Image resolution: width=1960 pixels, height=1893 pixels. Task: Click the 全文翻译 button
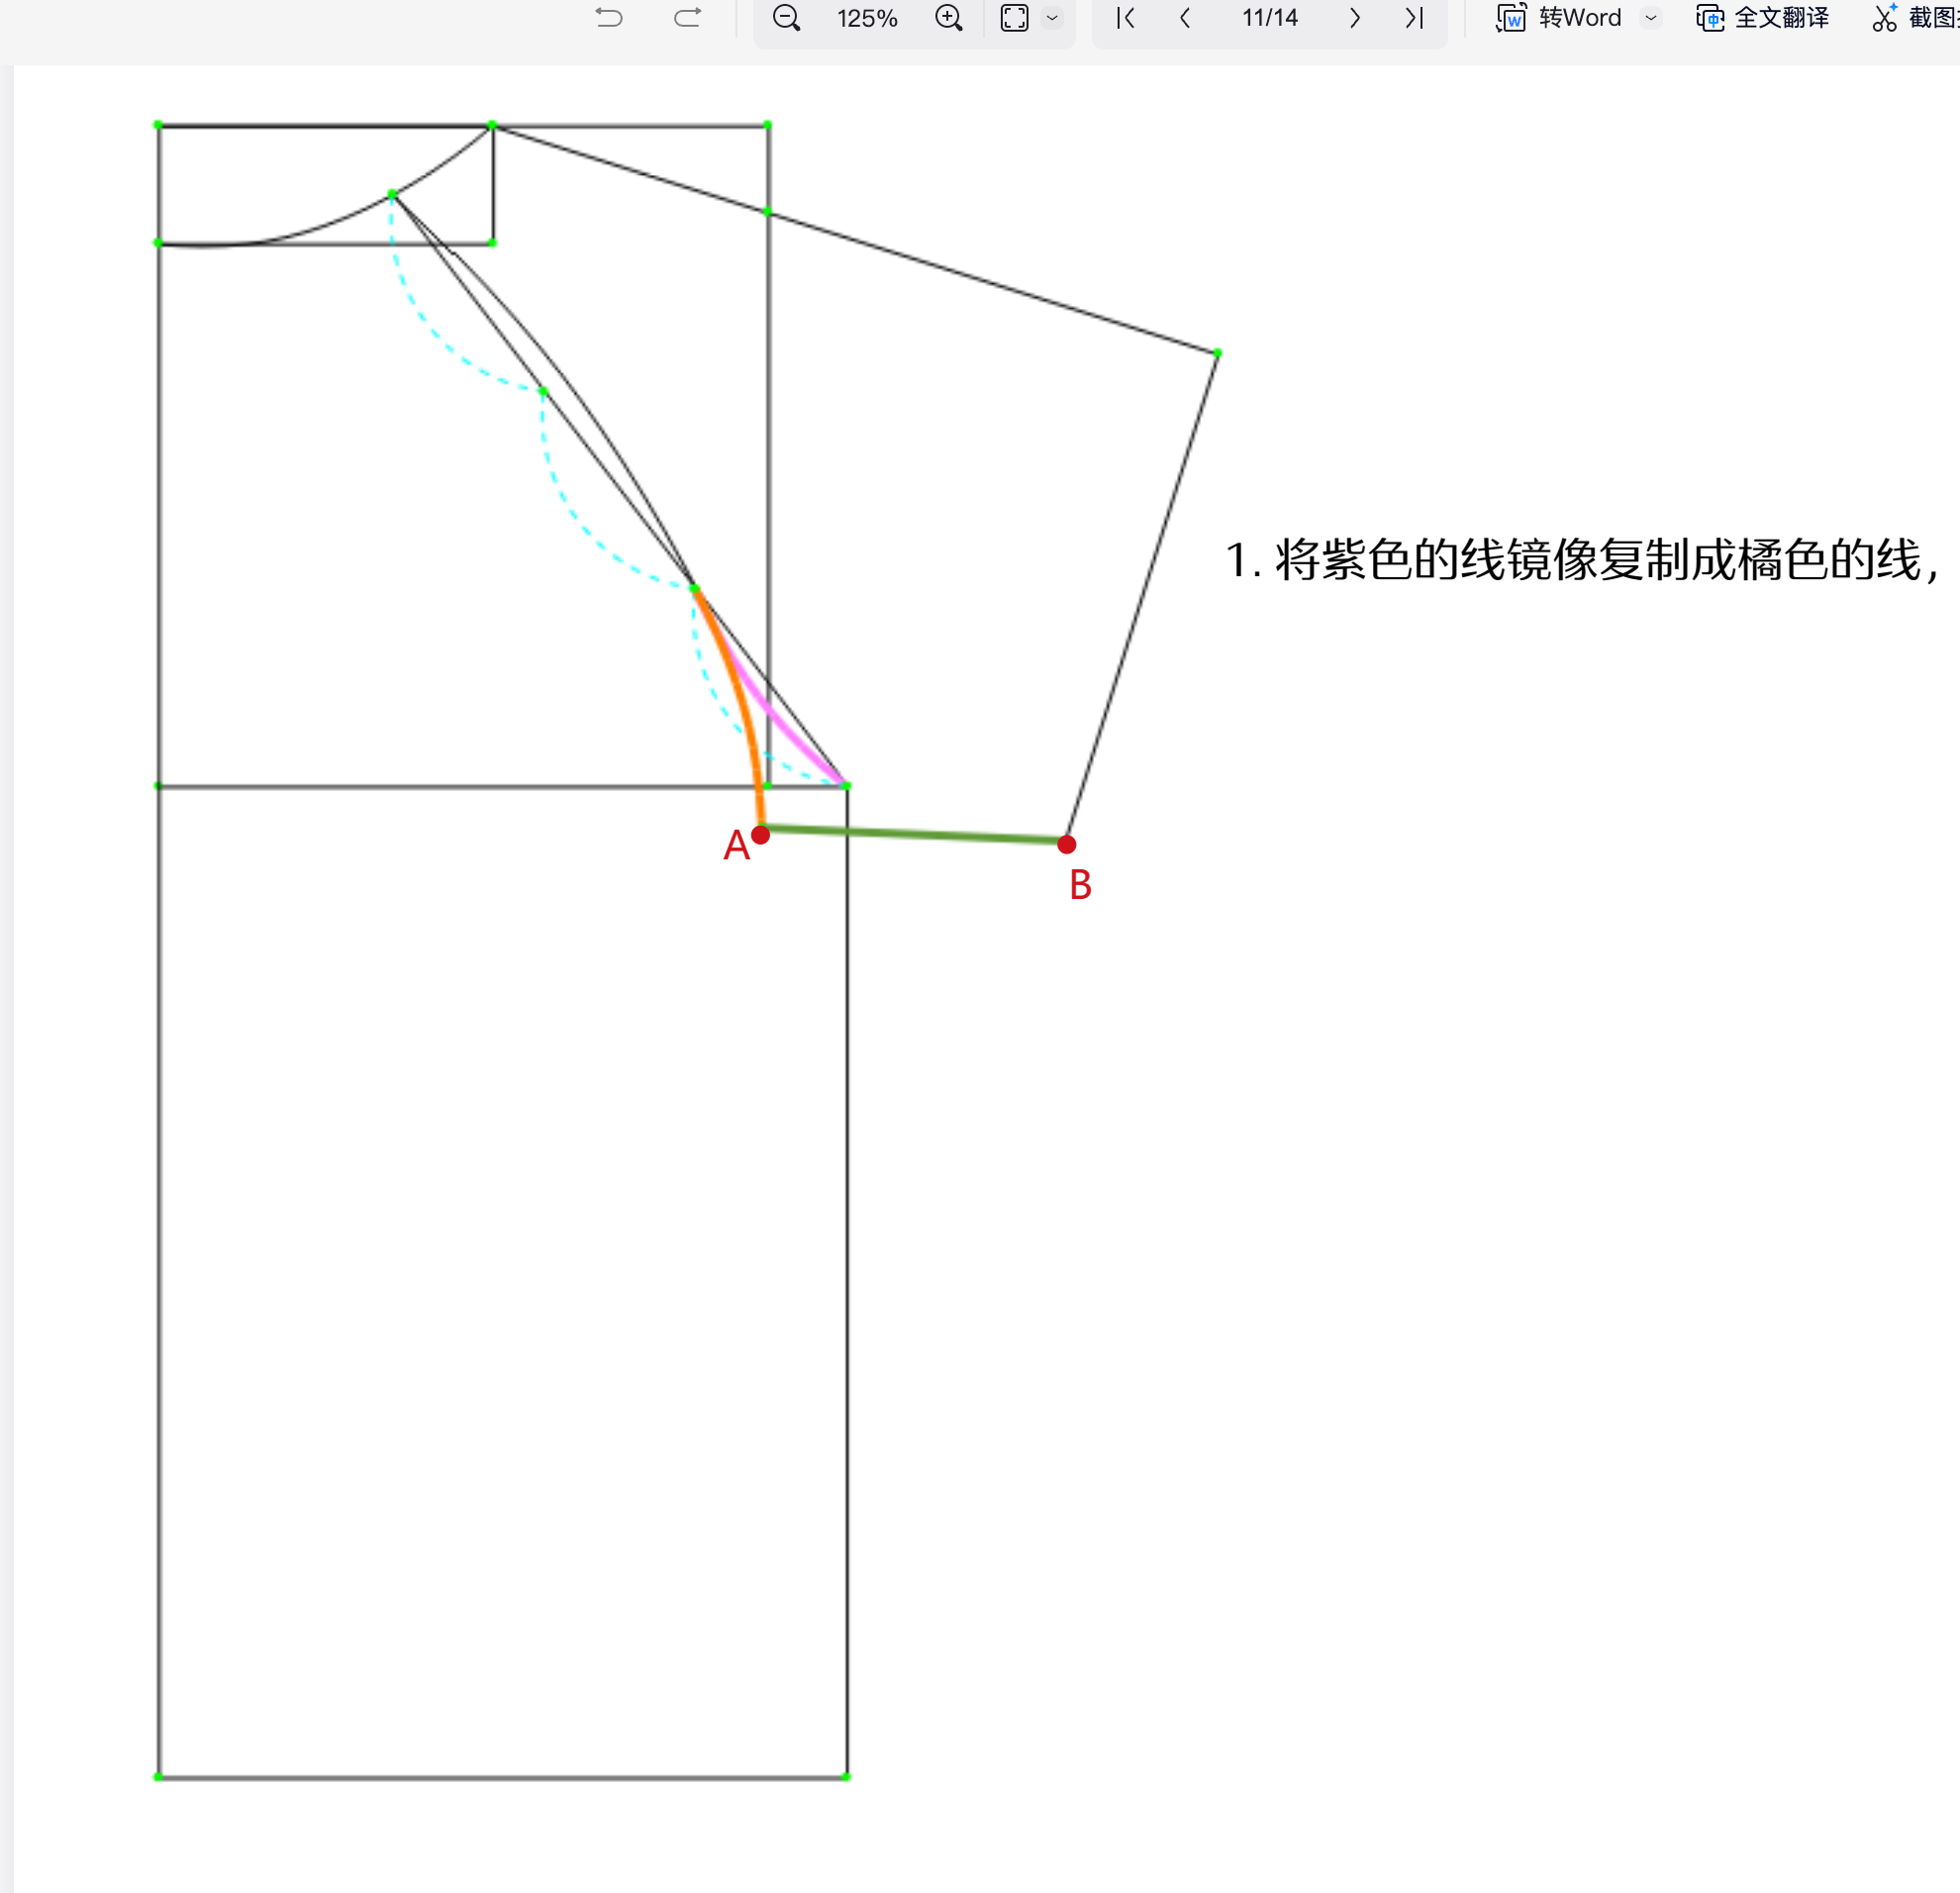pos(1762,18)
